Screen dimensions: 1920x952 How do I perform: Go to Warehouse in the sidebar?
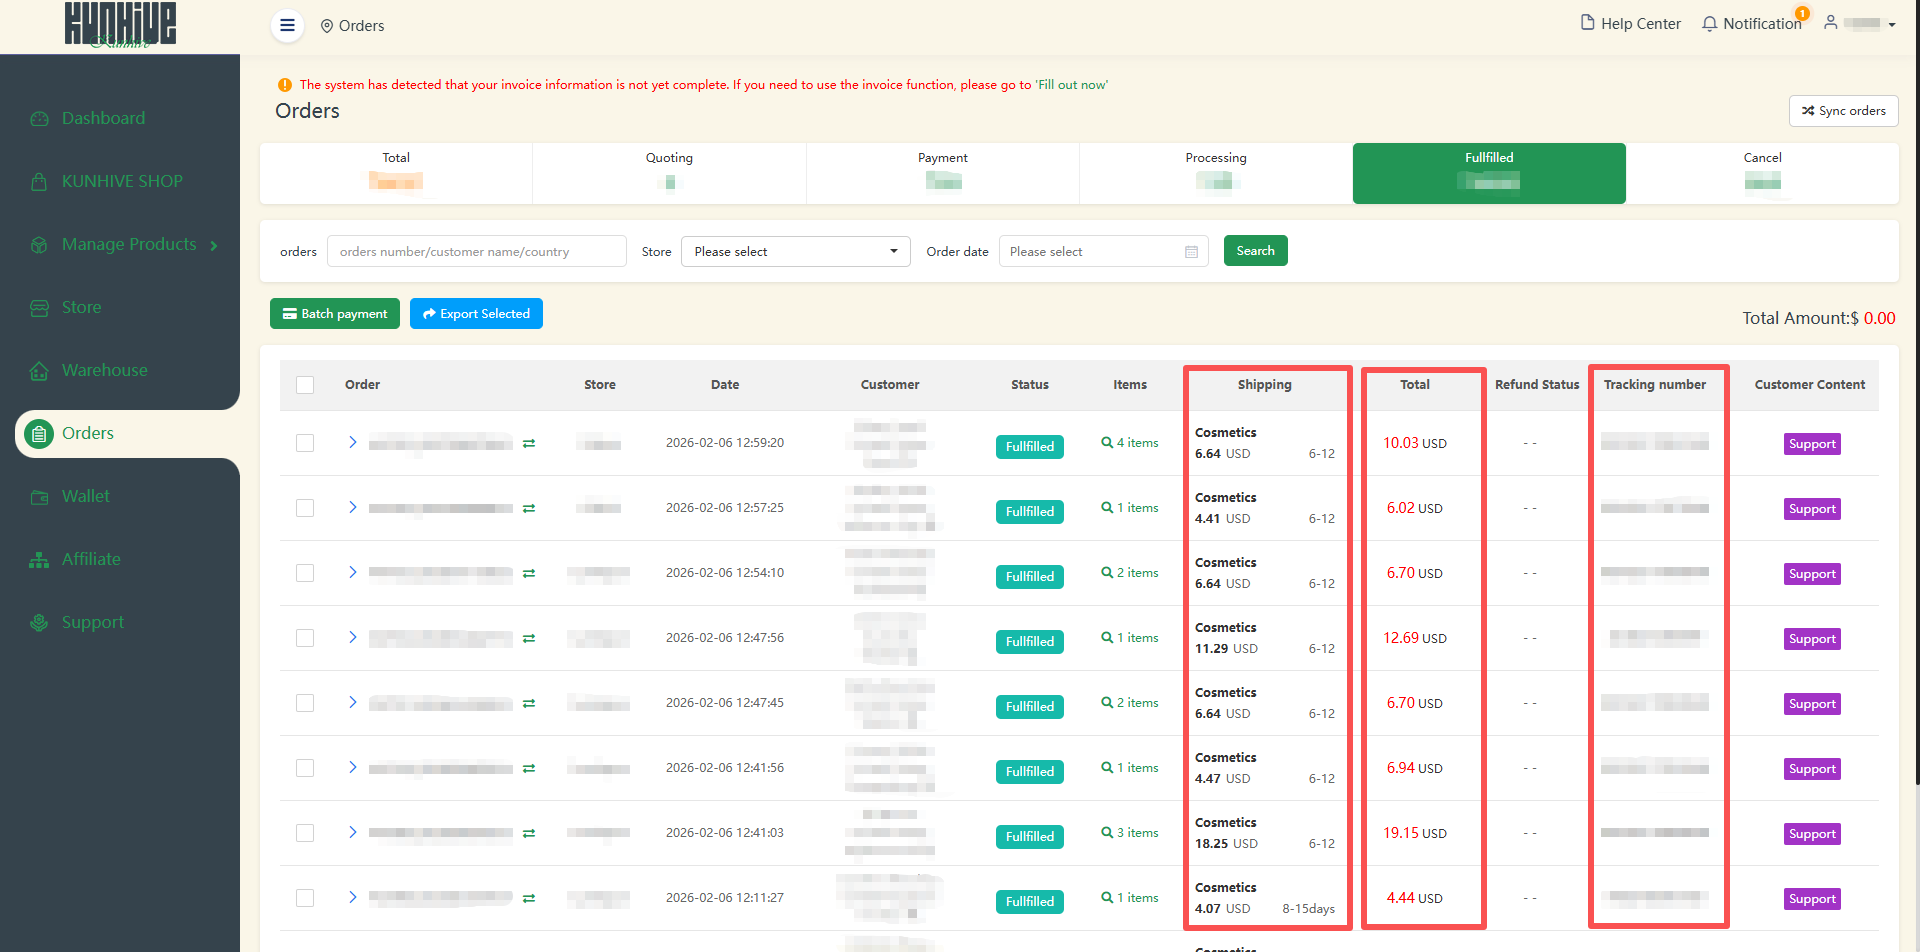[104, 370]
